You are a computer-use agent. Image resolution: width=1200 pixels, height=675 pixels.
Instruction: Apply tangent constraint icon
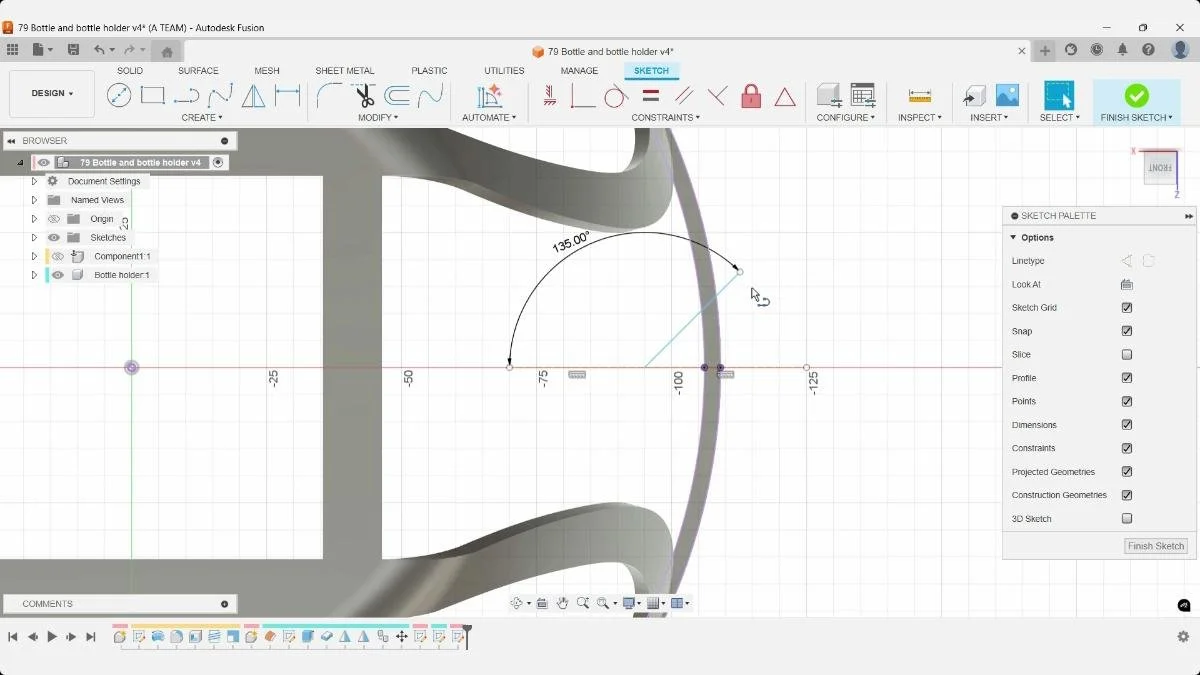pos(616,96)
